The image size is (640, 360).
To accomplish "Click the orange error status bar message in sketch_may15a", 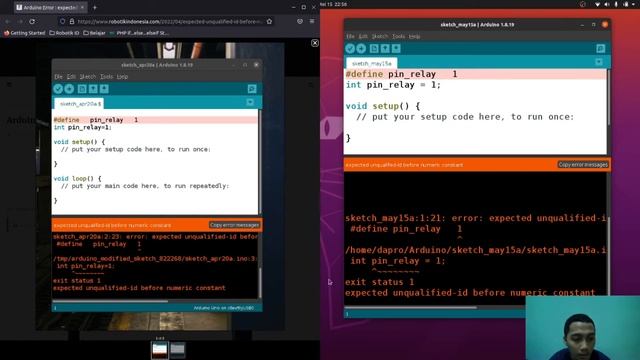I will pyautogui.click(x=404, y=165).
